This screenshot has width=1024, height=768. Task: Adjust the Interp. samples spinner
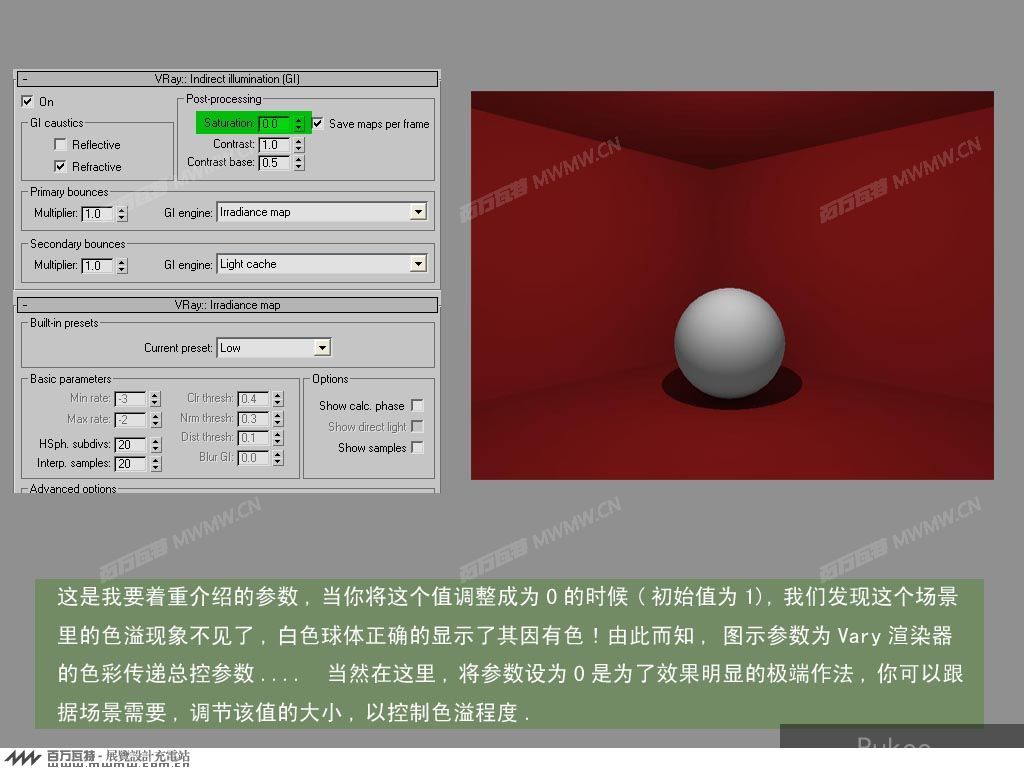click(x=155, y=464)
